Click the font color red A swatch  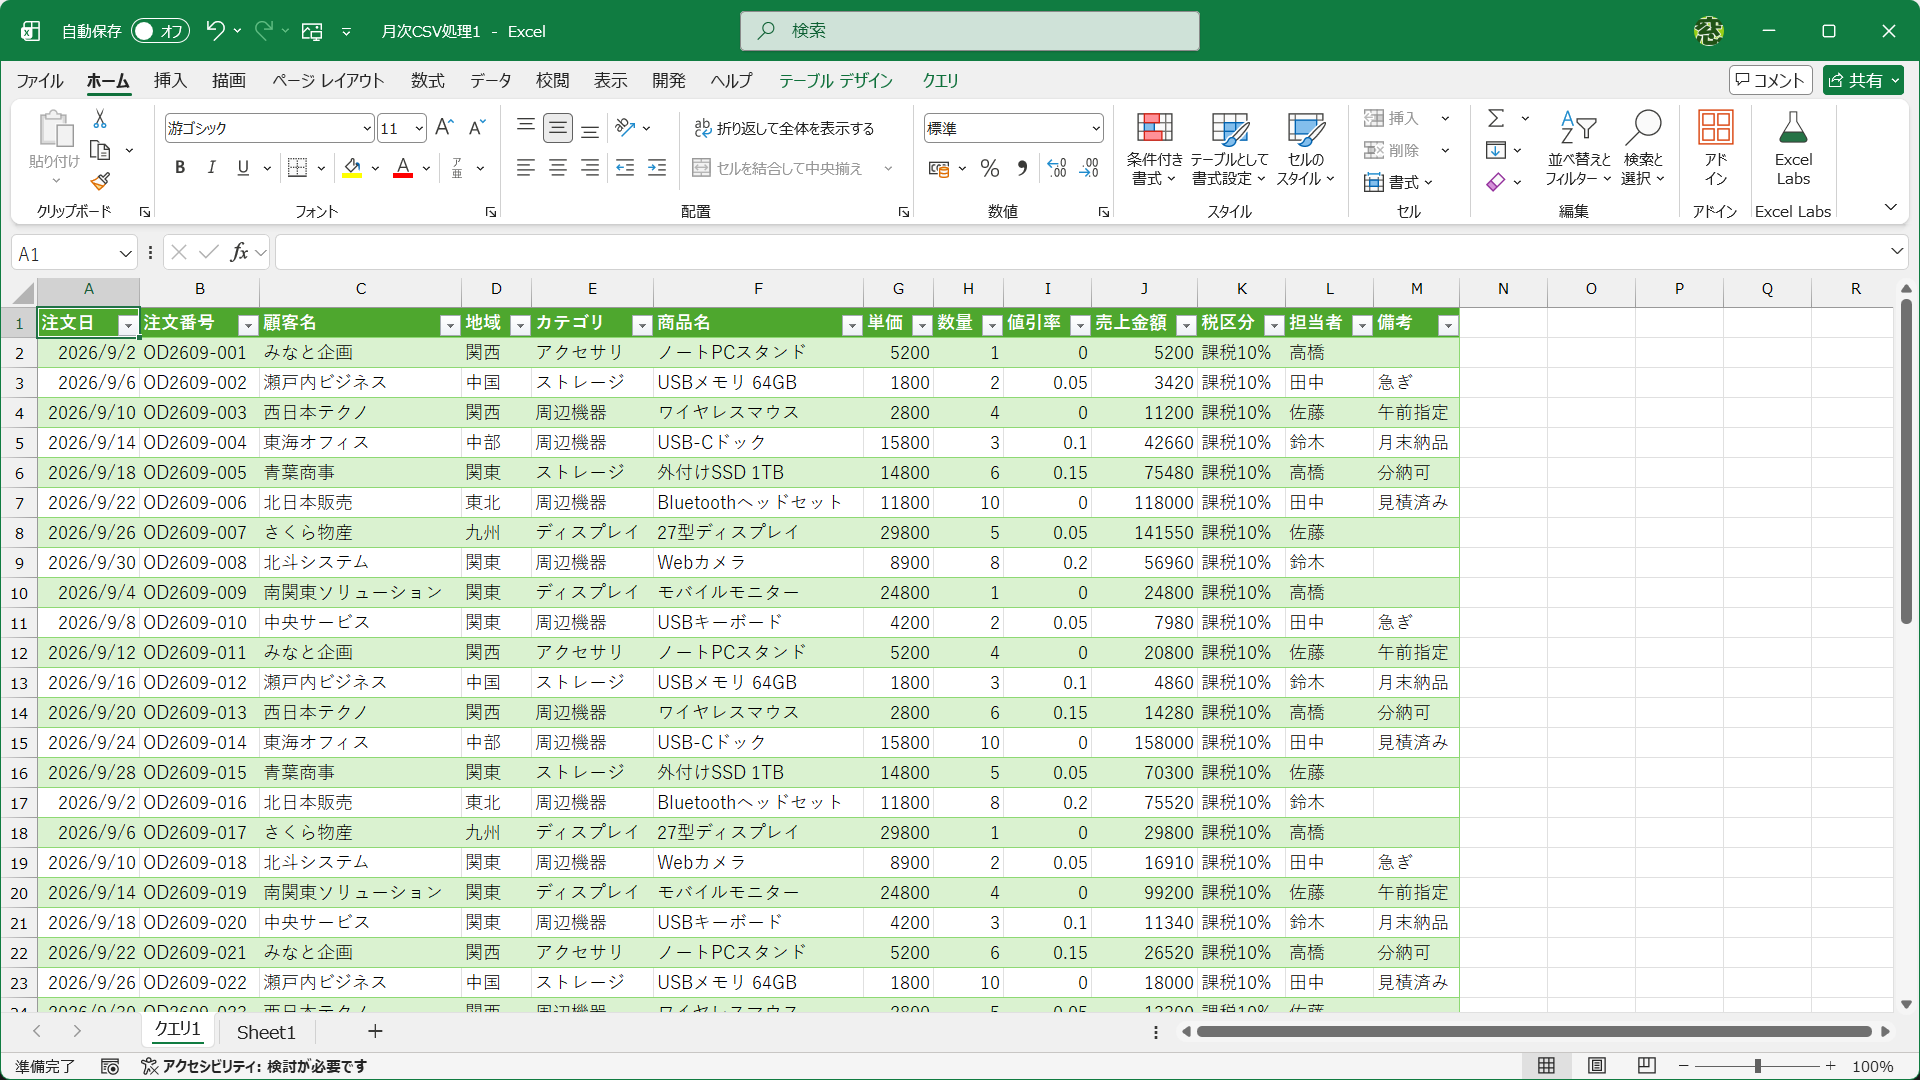point(403,168)
